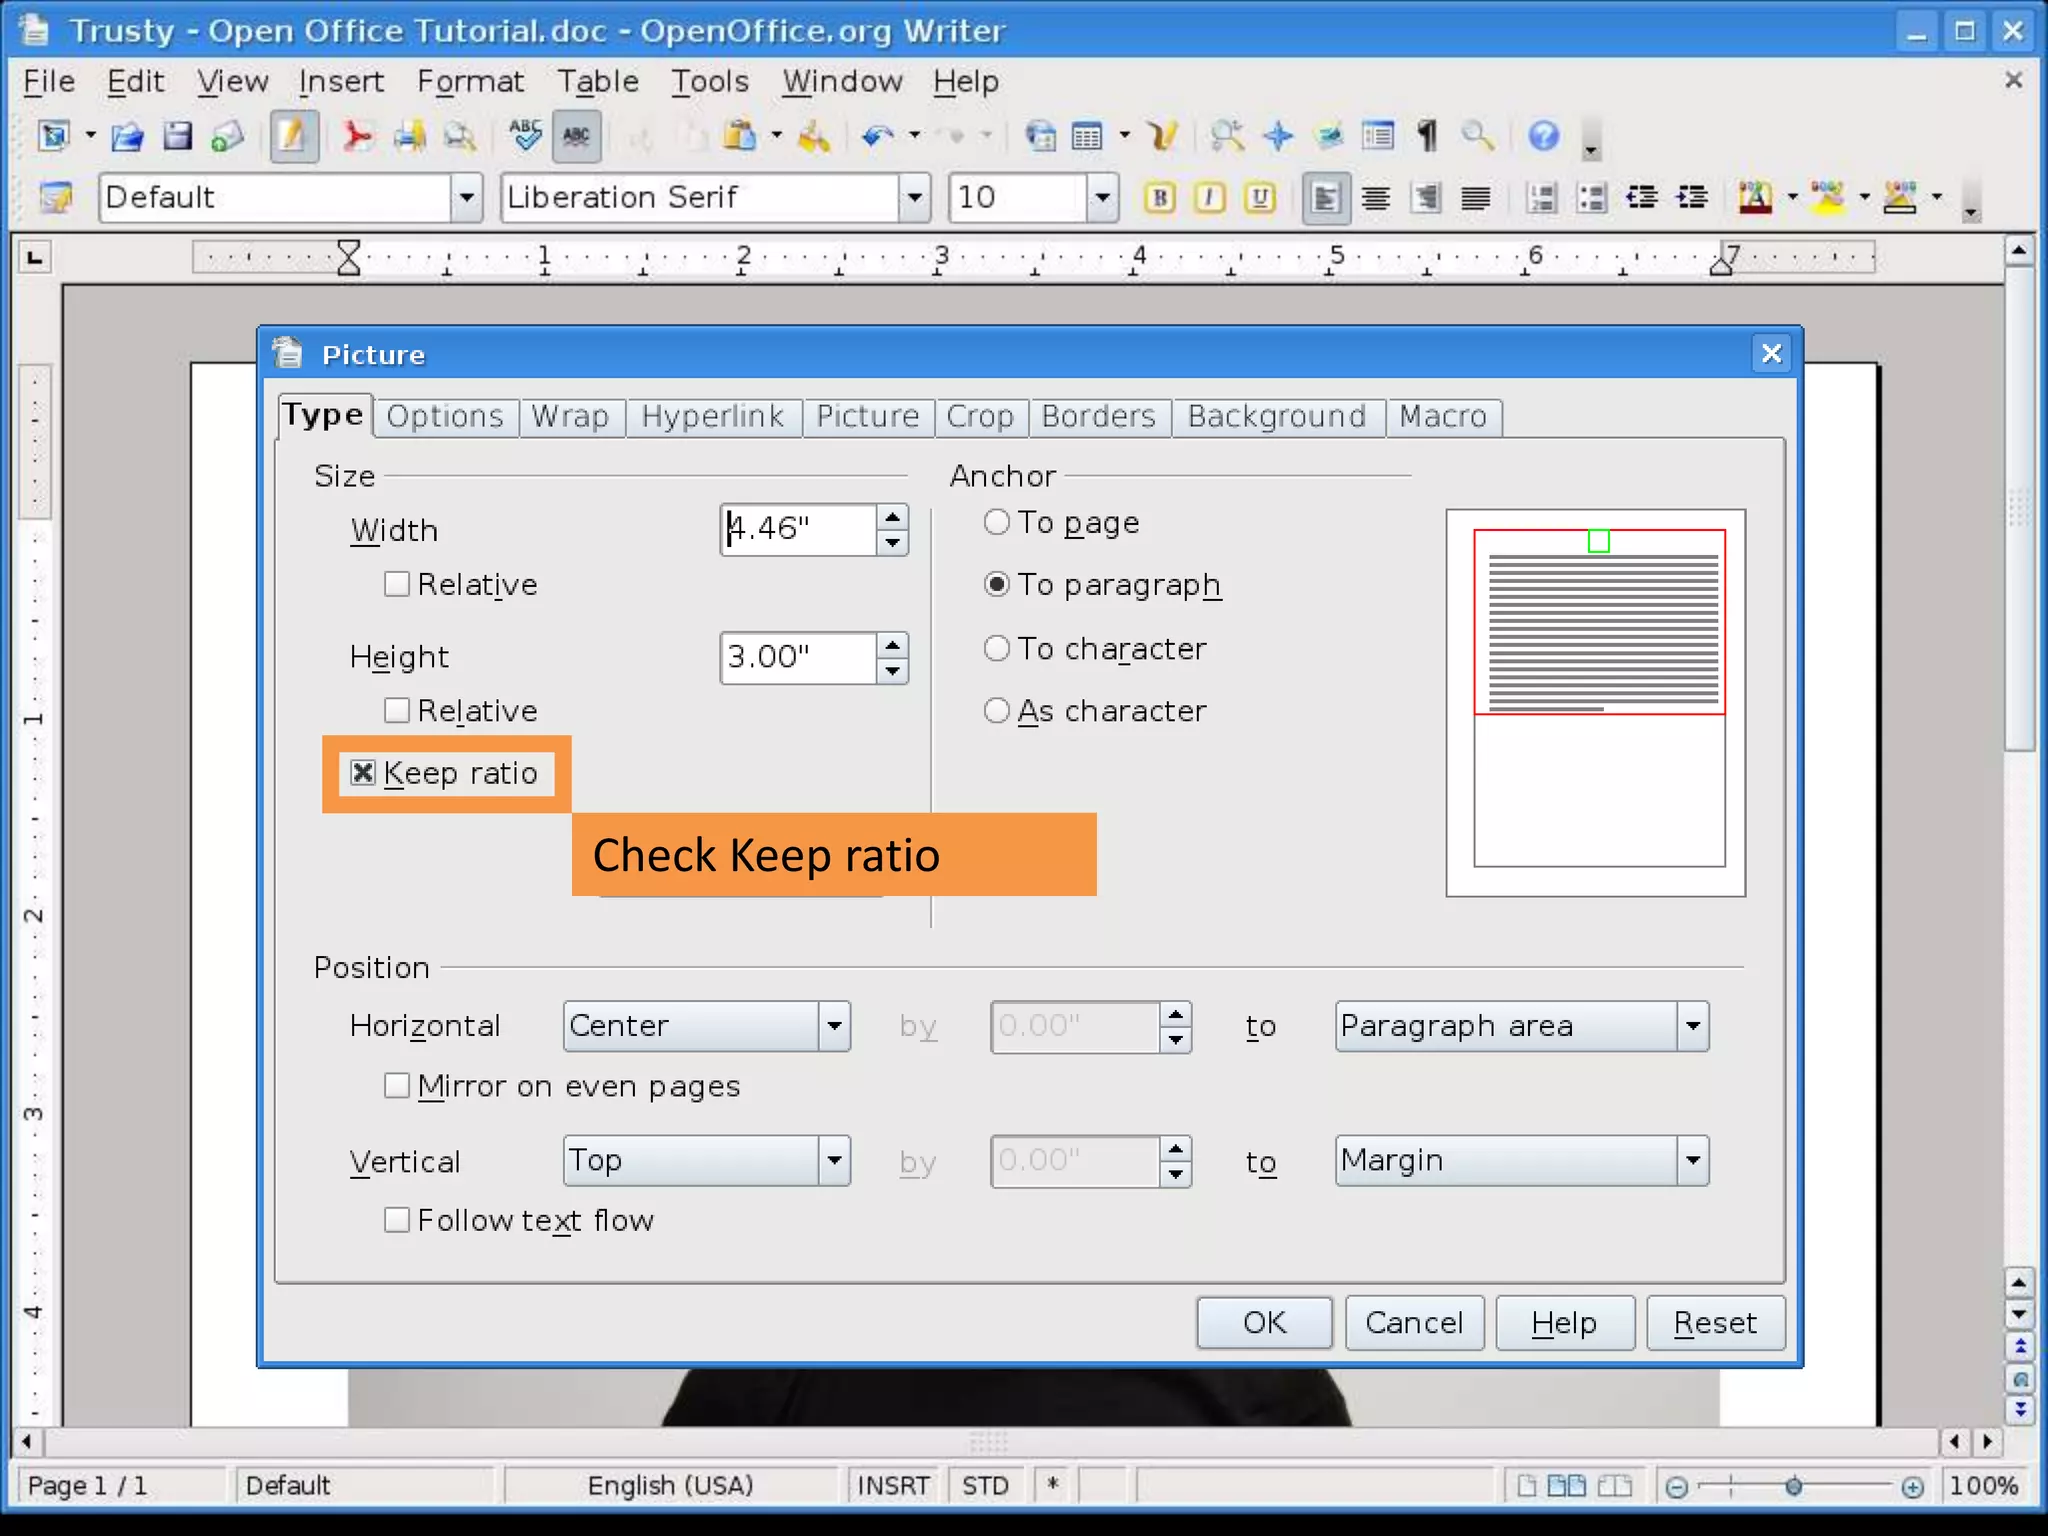
Task: Open the Format menu
Action: click(x=470, y=81)
